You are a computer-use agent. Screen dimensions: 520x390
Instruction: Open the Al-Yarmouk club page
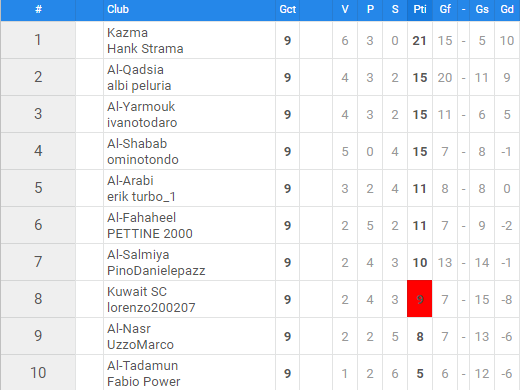tap(141, 107)
